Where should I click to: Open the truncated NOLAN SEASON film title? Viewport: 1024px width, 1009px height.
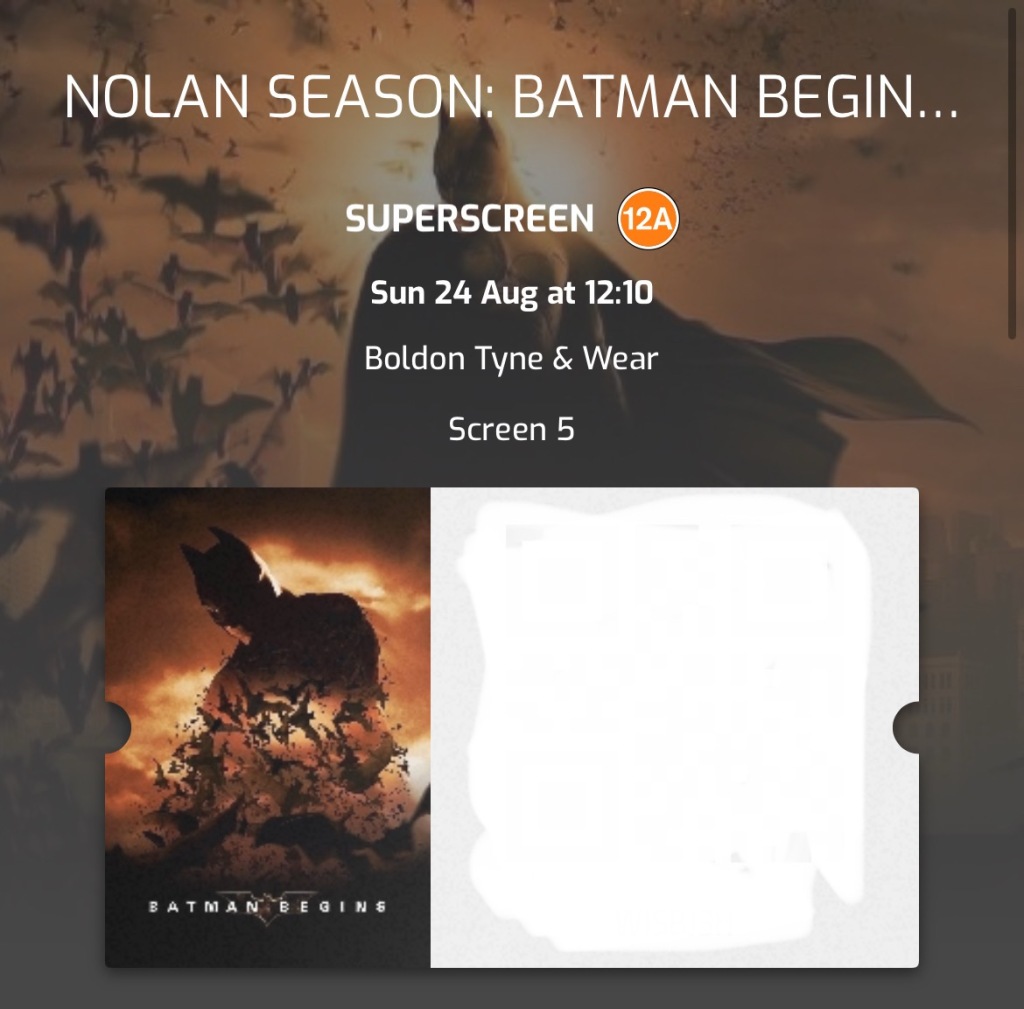(x=512, y=97)
